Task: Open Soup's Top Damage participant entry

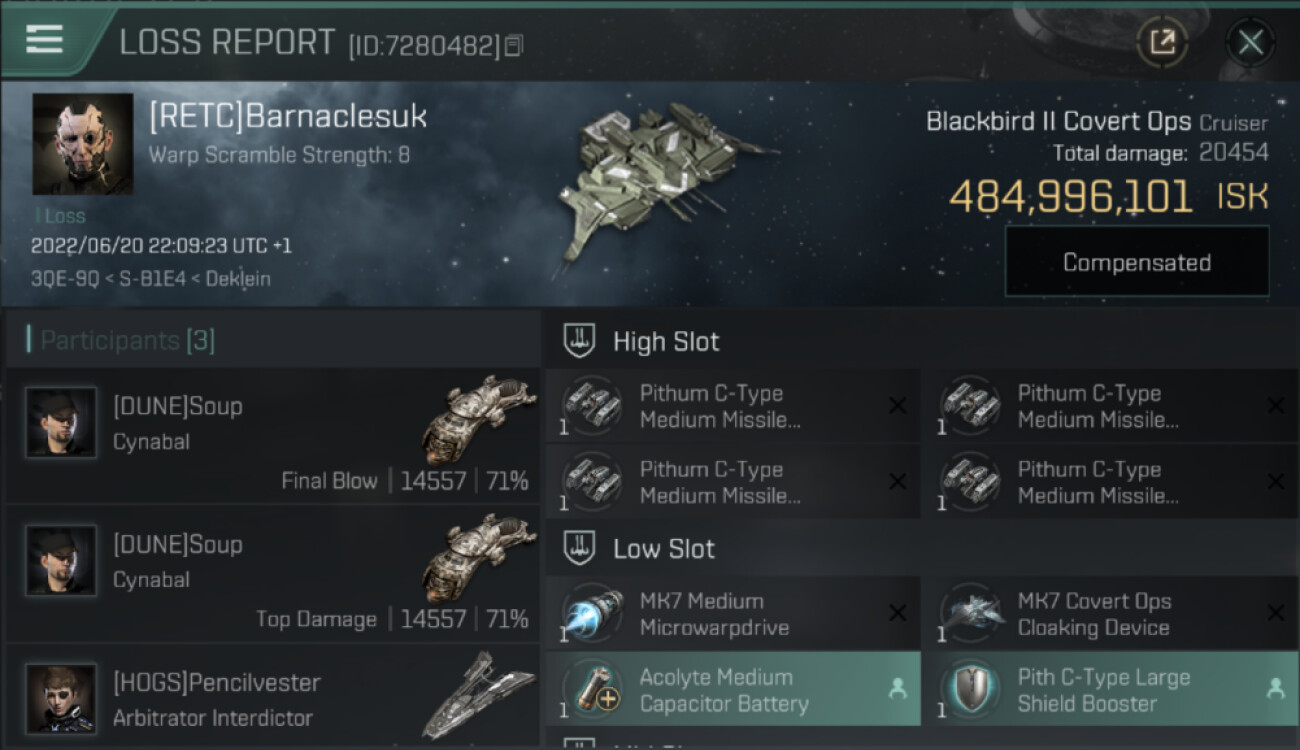Action: pyautogui.click(x=272, y=574)
